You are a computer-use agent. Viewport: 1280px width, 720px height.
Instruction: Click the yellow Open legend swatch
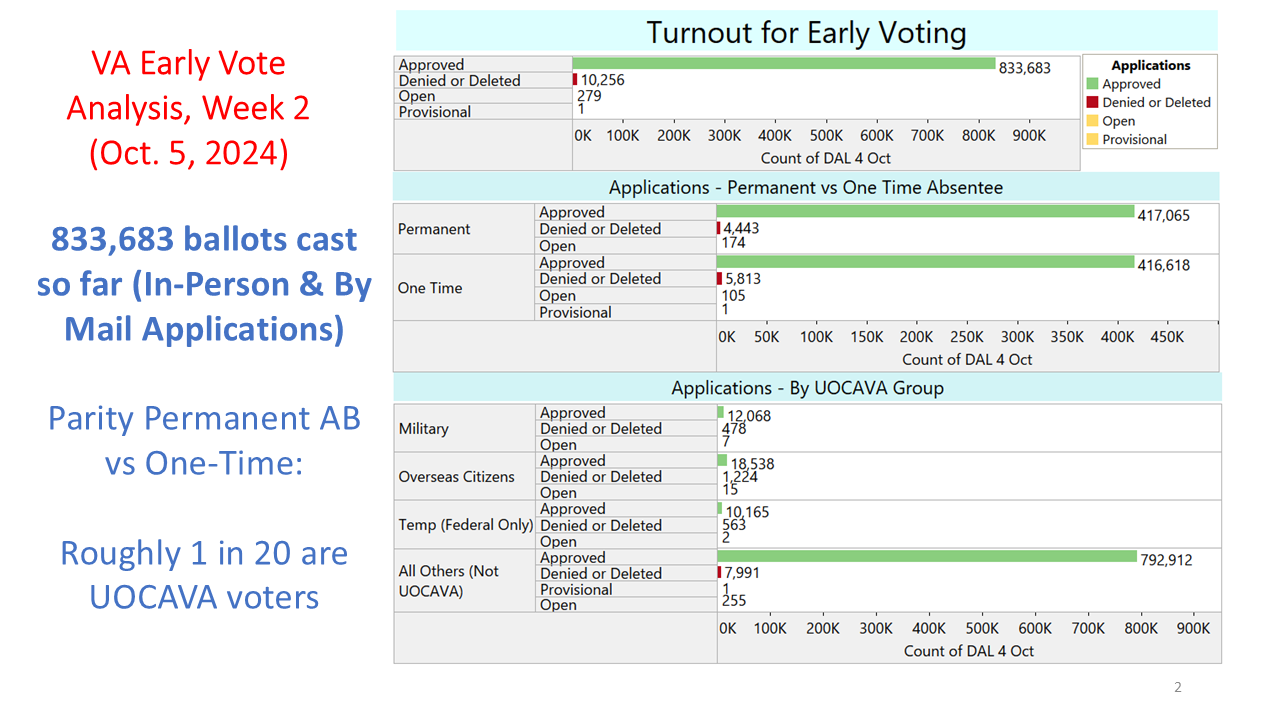pos(1095,119)
